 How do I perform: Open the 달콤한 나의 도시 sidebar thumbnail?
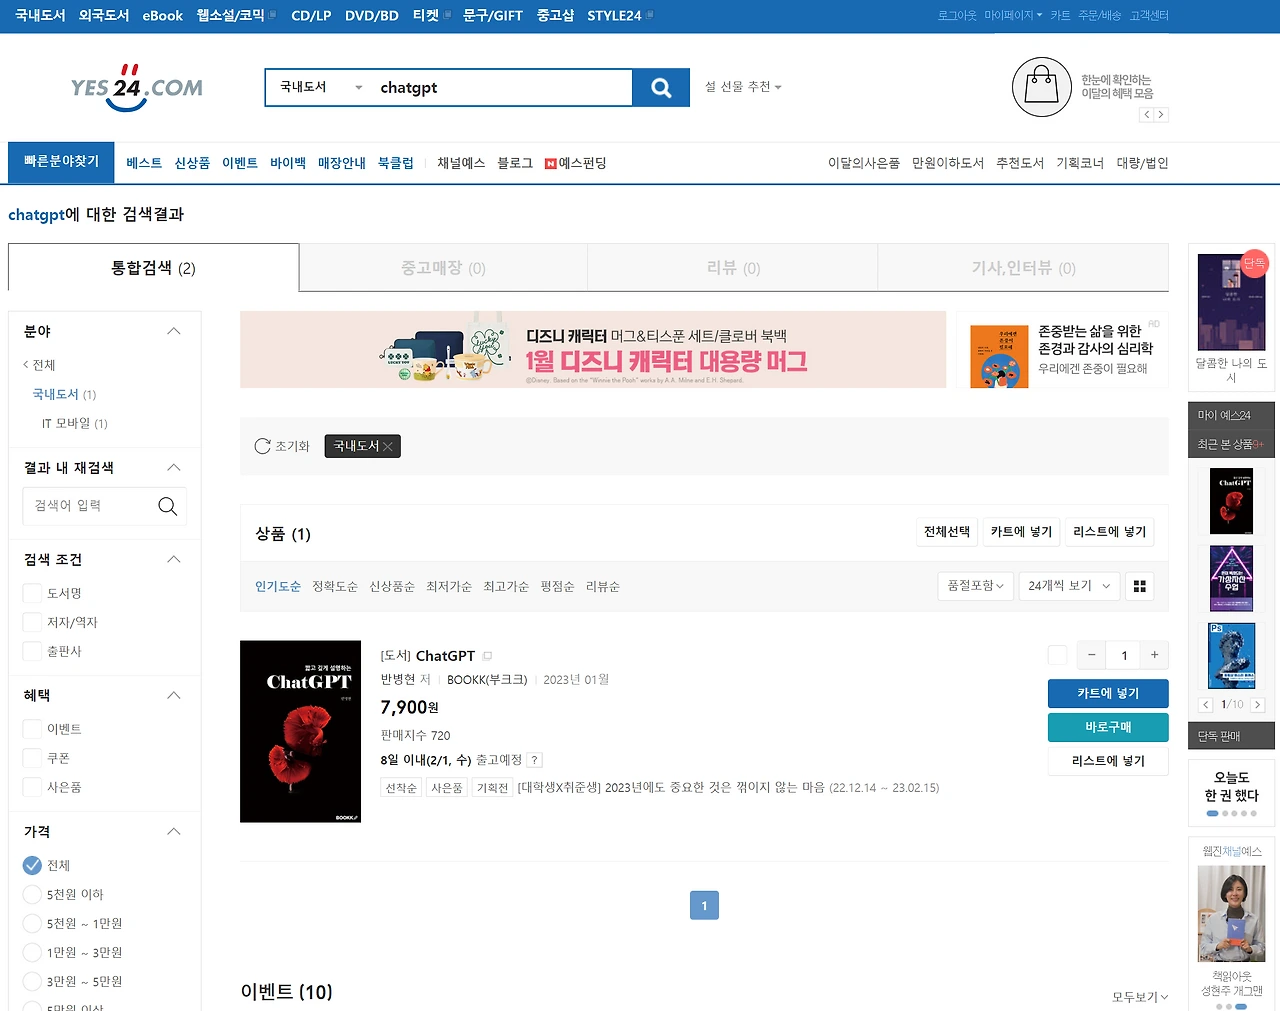click(1231, 301)
